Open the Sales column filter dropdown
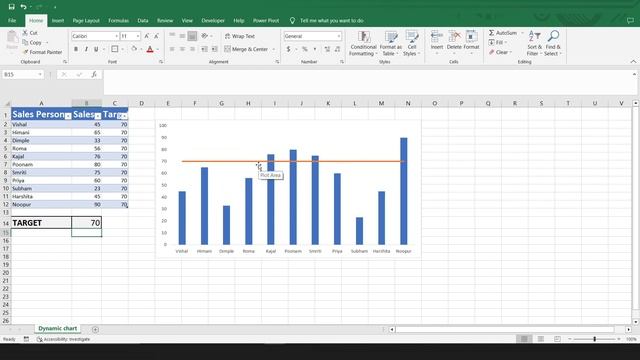This screenshot has width=640, height=360. (98, 116)
